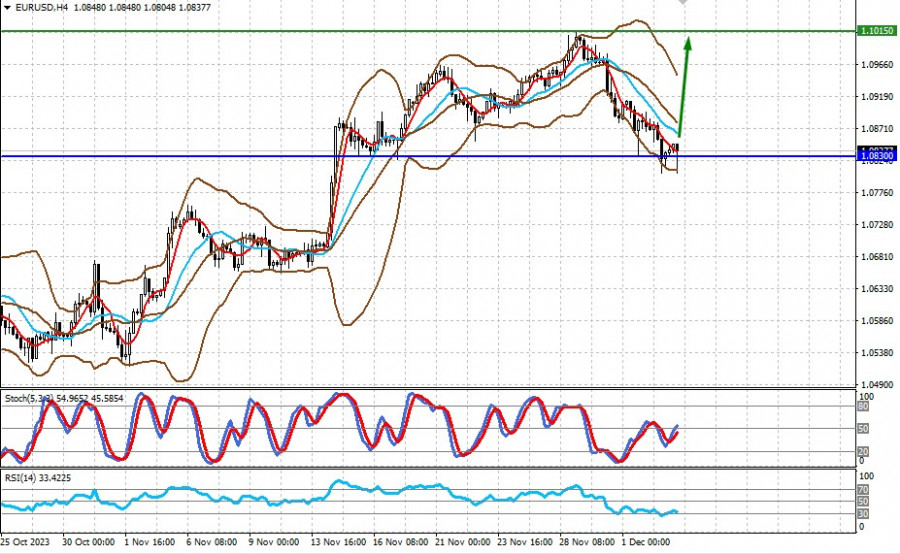
Task: Click the 1.09190 price axis value
Action: (878, 96)
